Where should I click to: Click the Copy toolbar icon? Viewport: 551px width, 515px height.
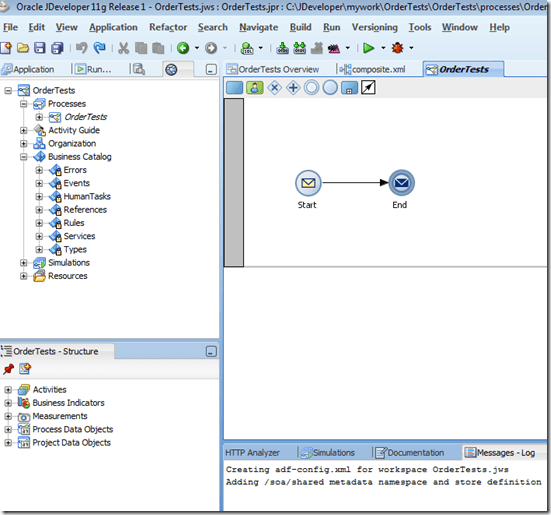click(x=141, y=48)
